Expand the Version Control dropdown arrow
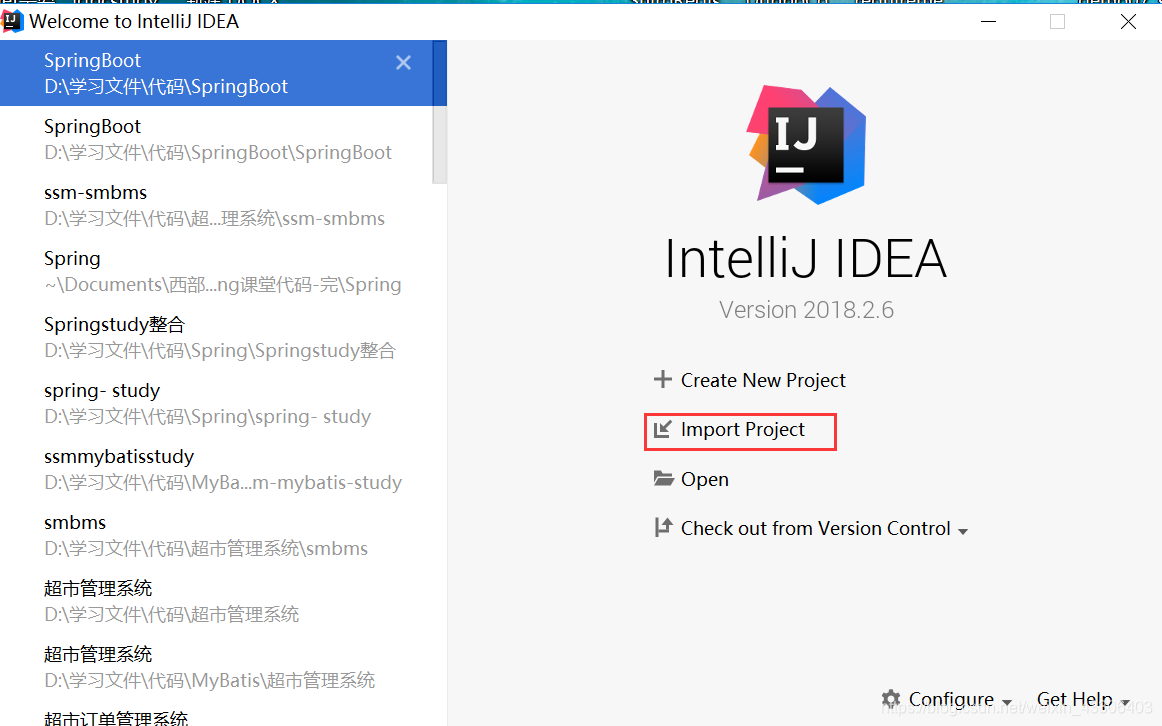Viewport: 1162px width, 726px height. point(963,531)
